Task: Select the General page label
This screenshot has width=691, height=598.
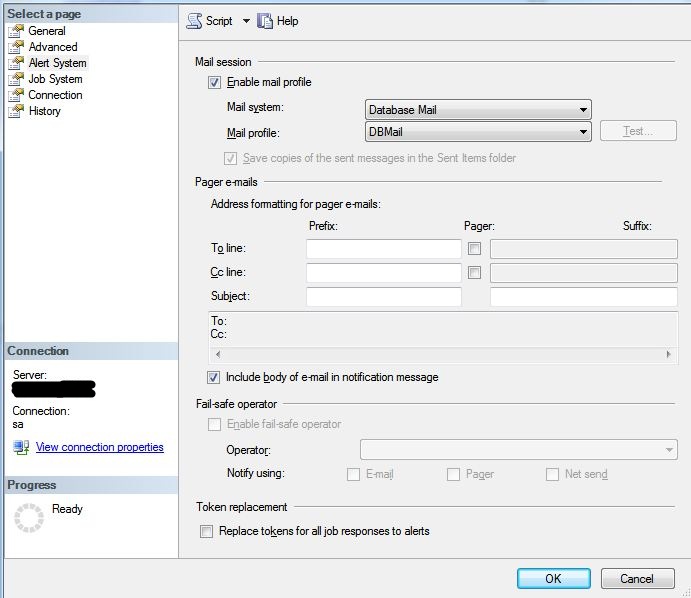Action: [47, 31]
